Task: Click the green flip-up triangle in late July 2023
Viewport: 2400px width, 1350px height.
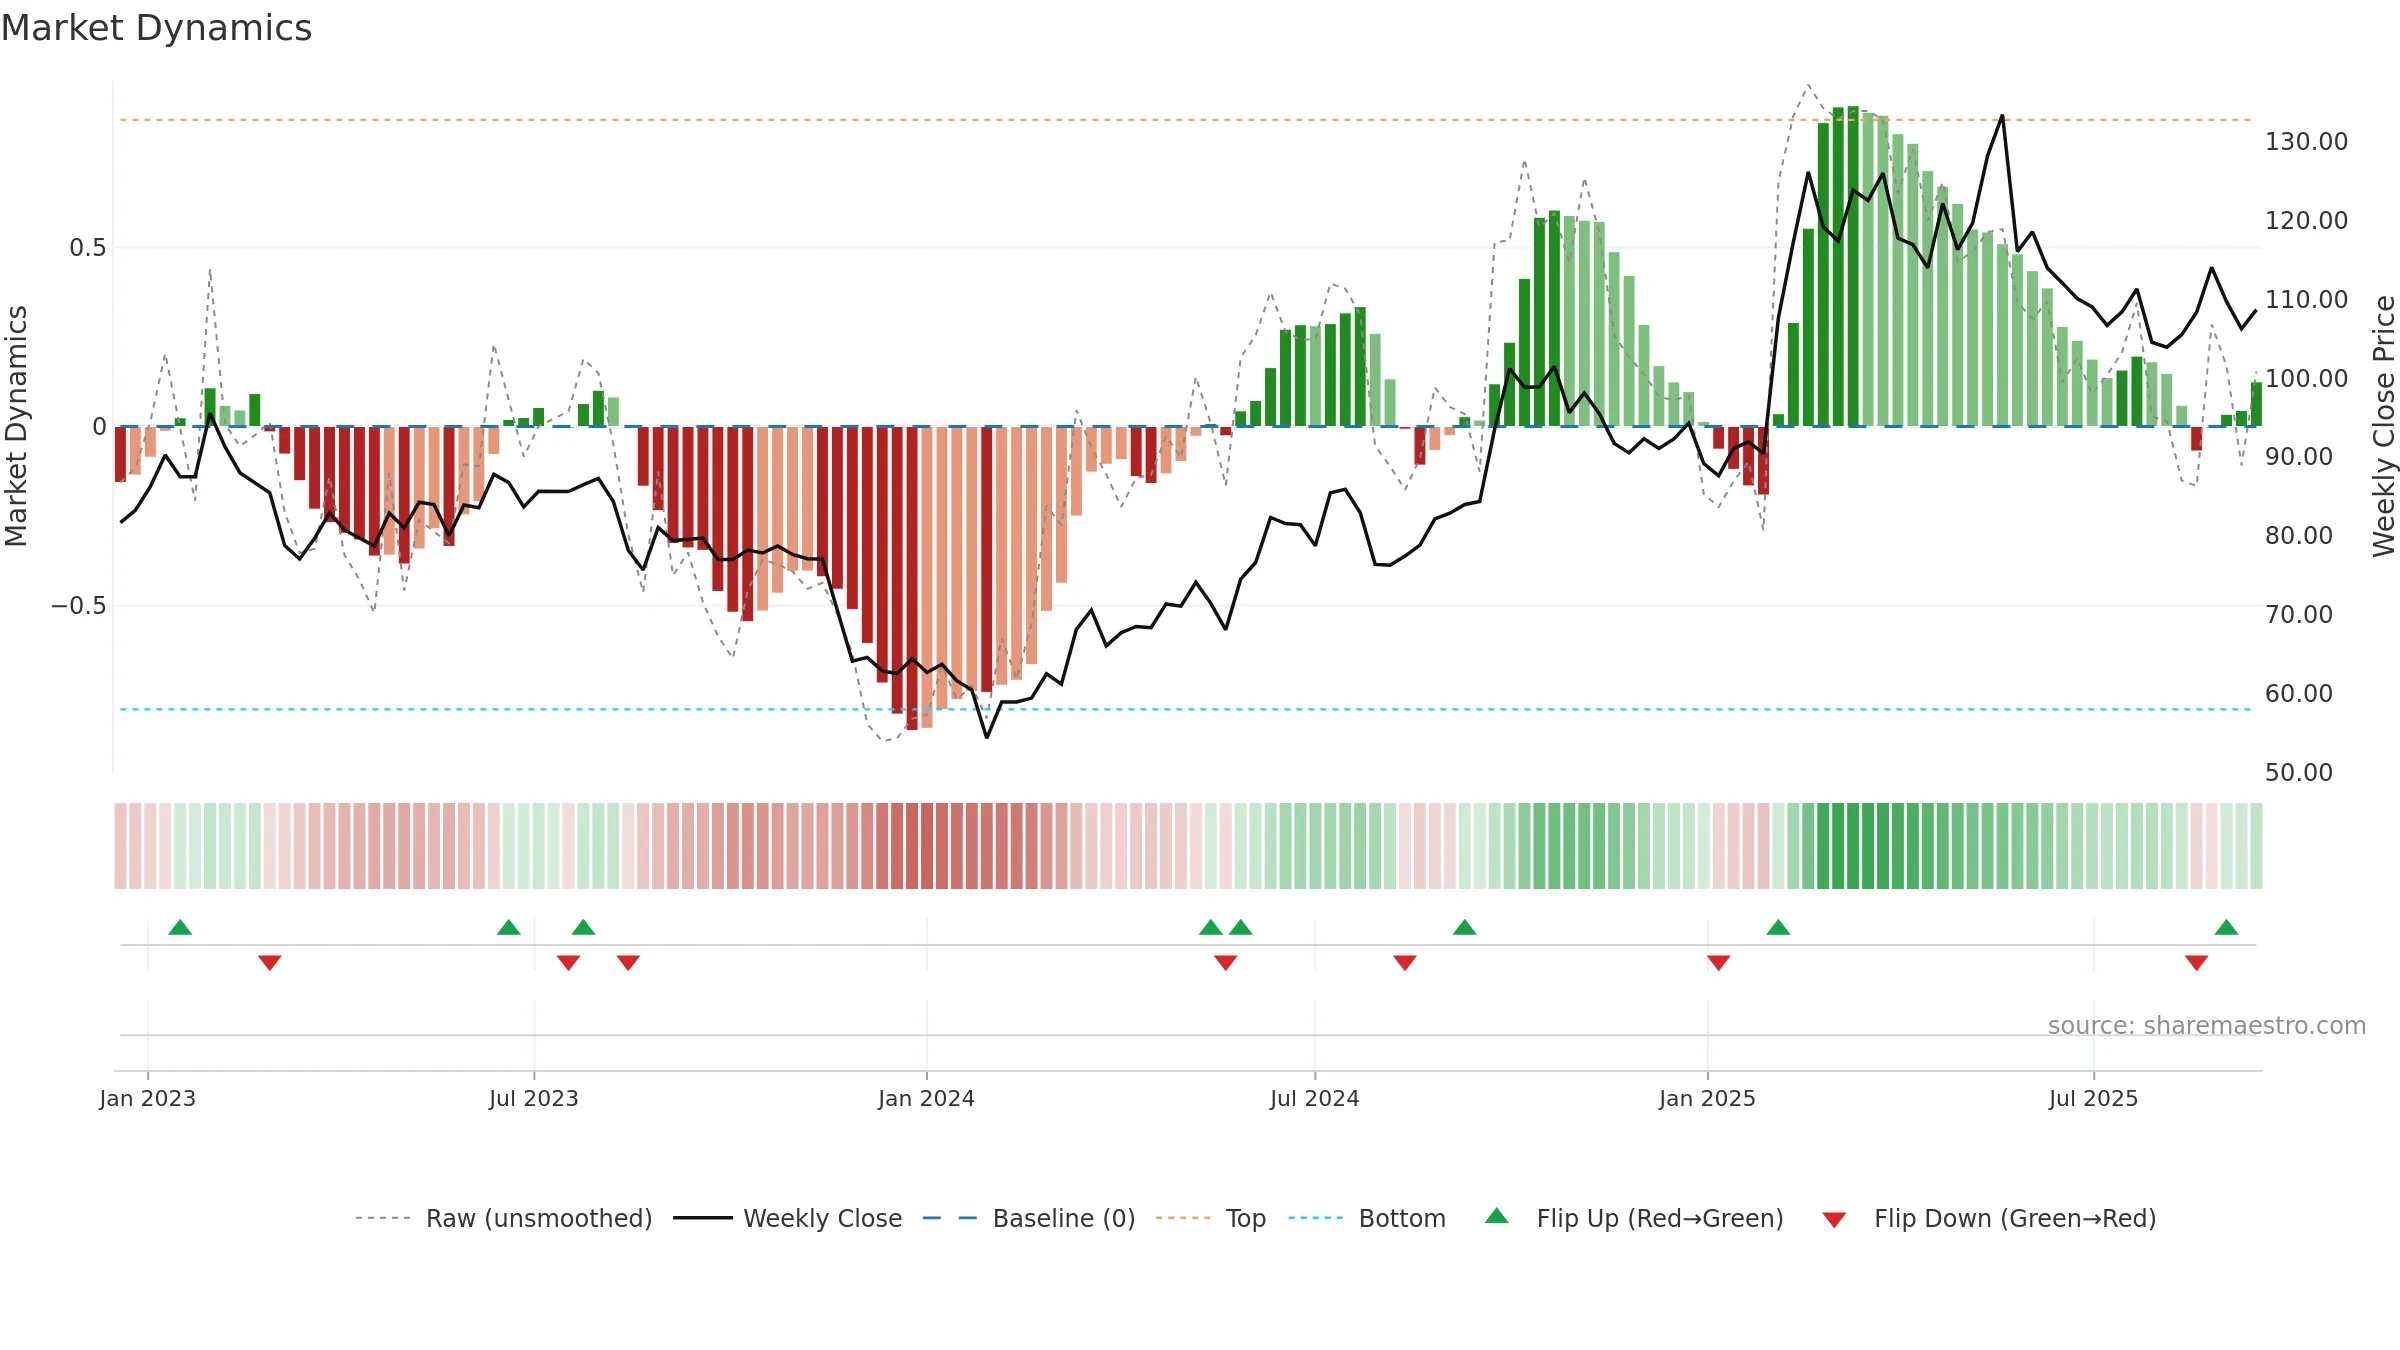Action: point(584,928)
